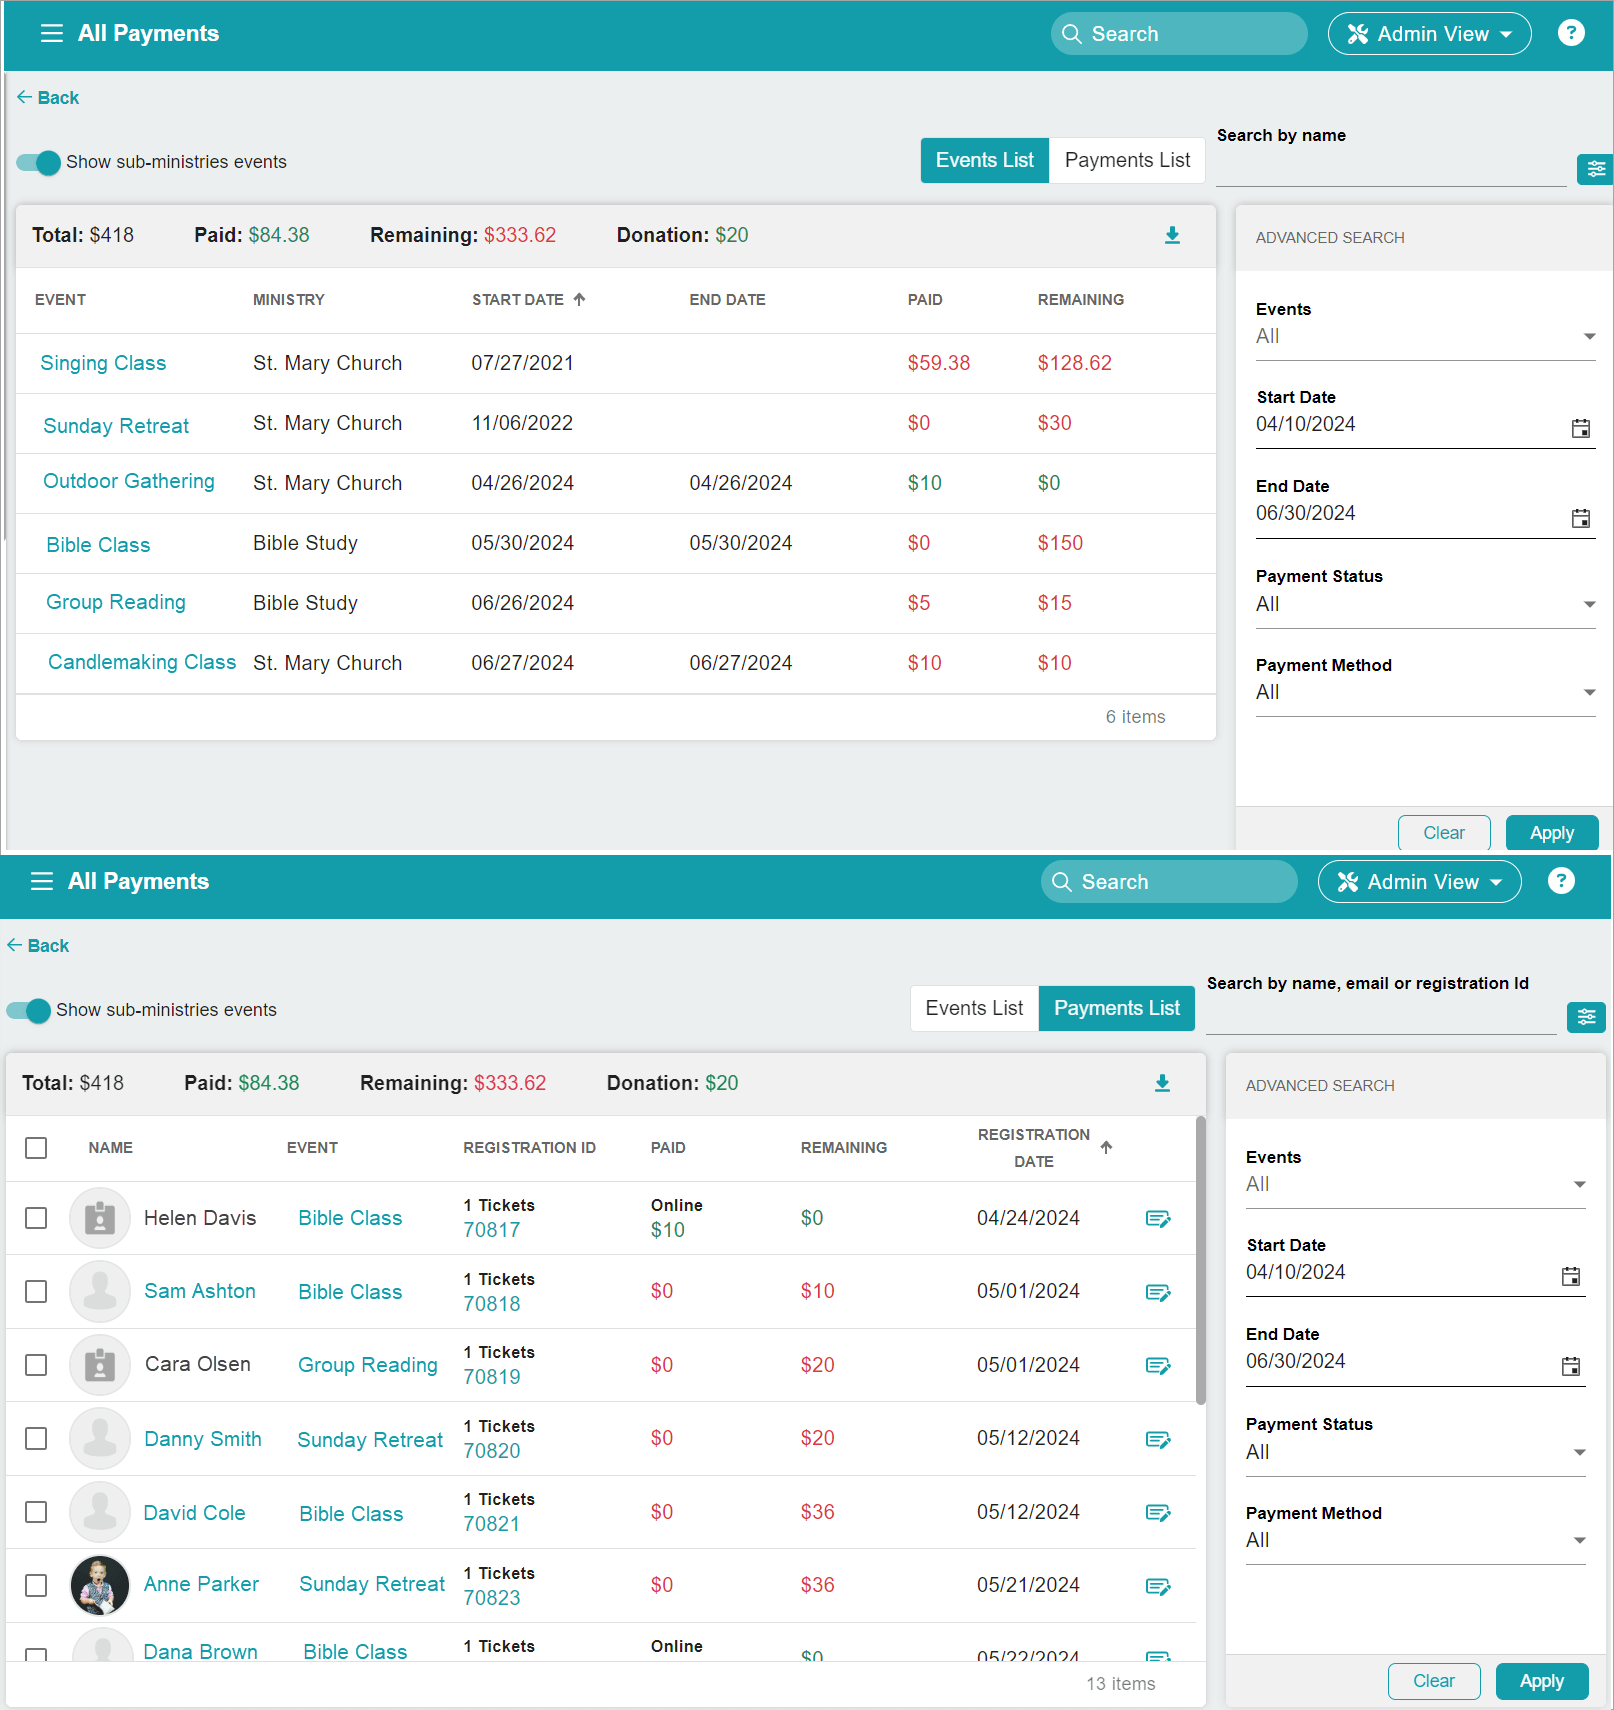This screenshot has height=1710, width=1614.
Task: Check the box for Sam Ashton
Action: pos(36,1292)
